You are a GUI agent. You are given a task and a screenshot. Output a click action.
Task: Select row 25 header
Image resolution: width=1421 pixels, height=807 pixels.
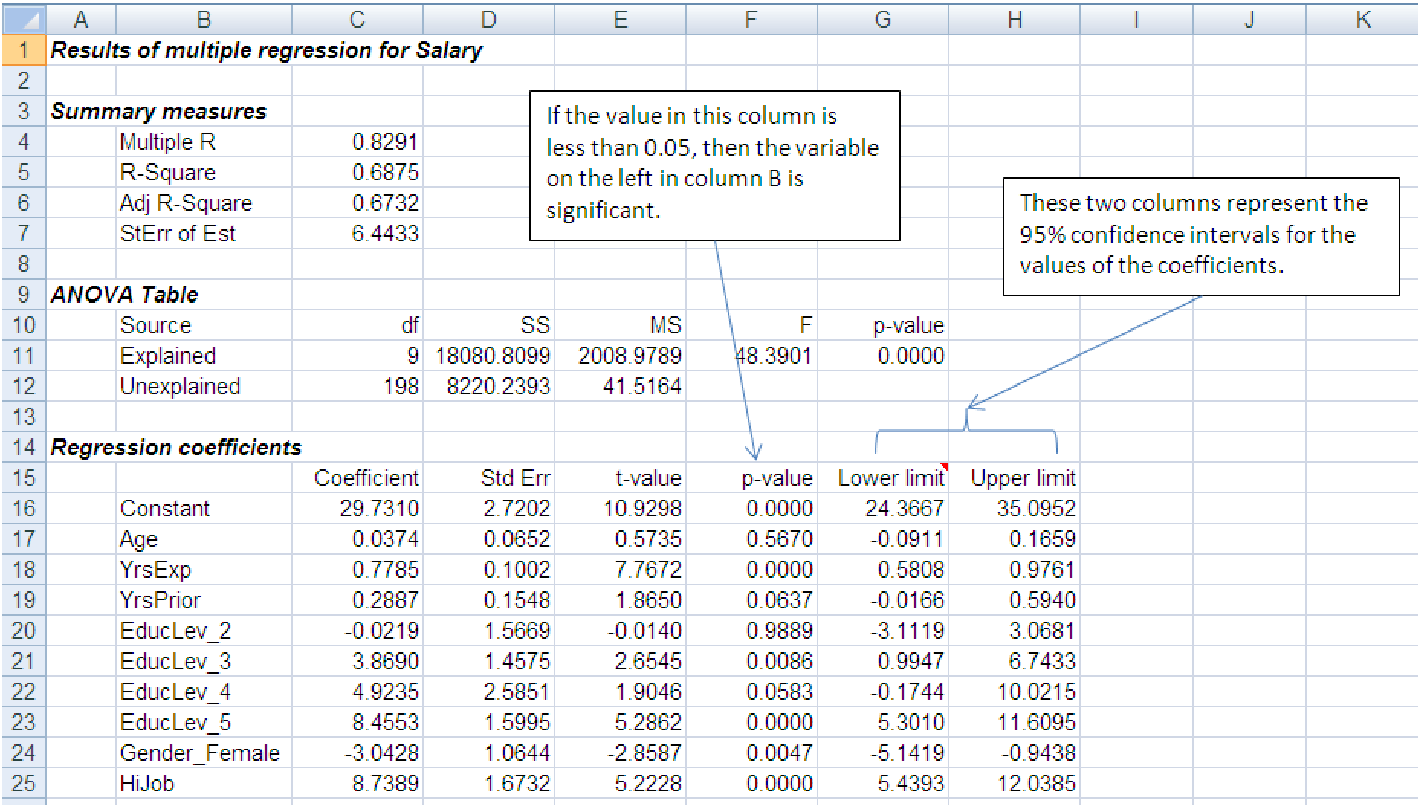tap(23, 783)
